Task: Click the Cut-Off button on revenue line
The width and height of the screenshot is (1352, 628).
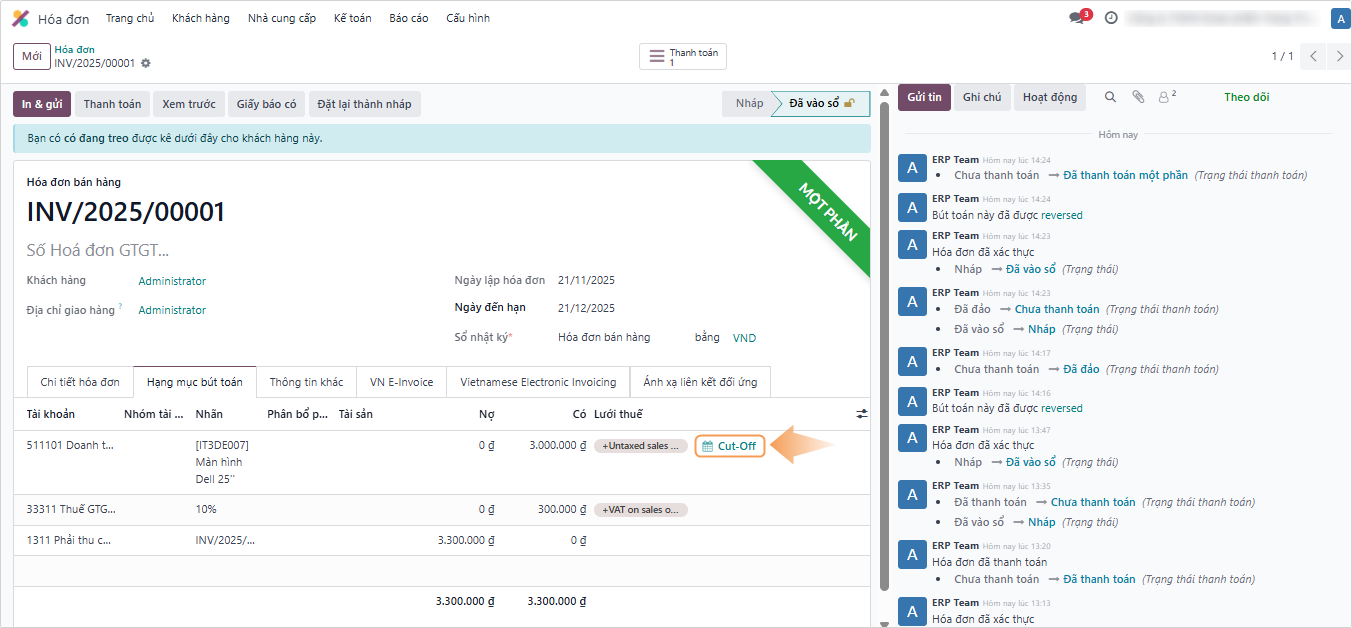Action: [730, 446]
